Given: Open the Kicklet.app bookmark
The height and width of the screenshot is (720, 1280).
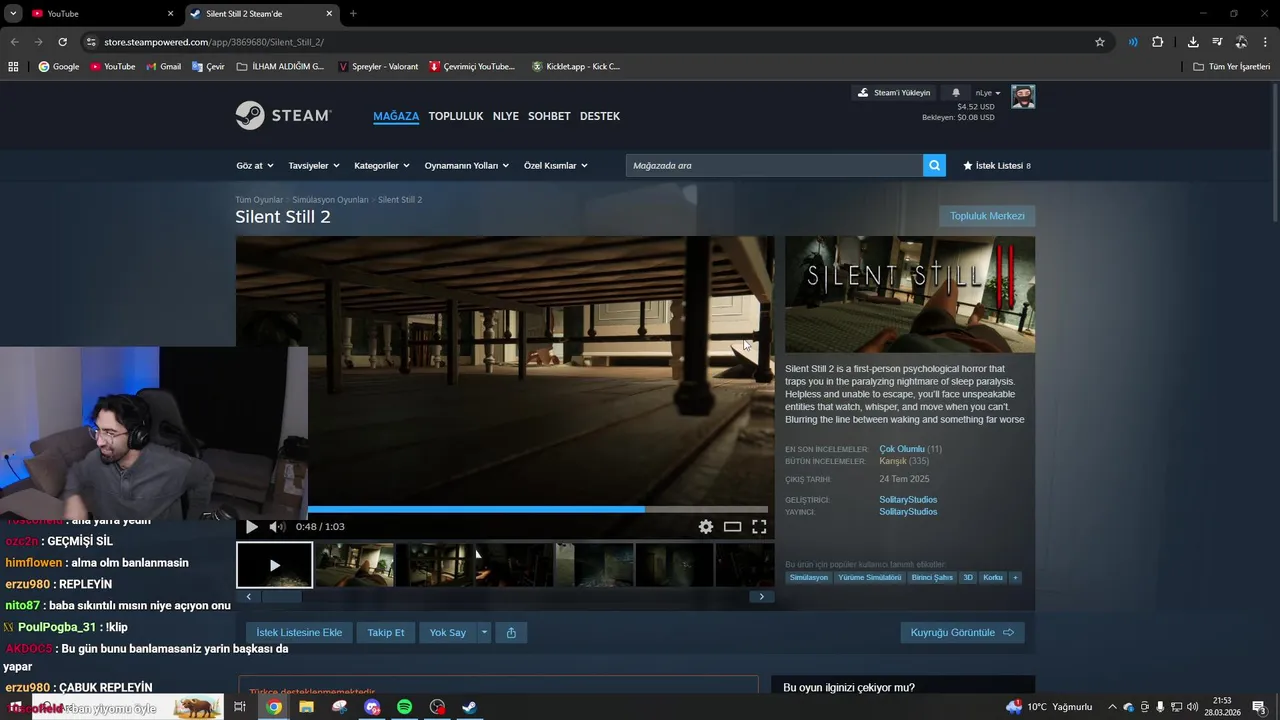Looking at the screenshot, I should pyautogui.click(x=576, y=67).
